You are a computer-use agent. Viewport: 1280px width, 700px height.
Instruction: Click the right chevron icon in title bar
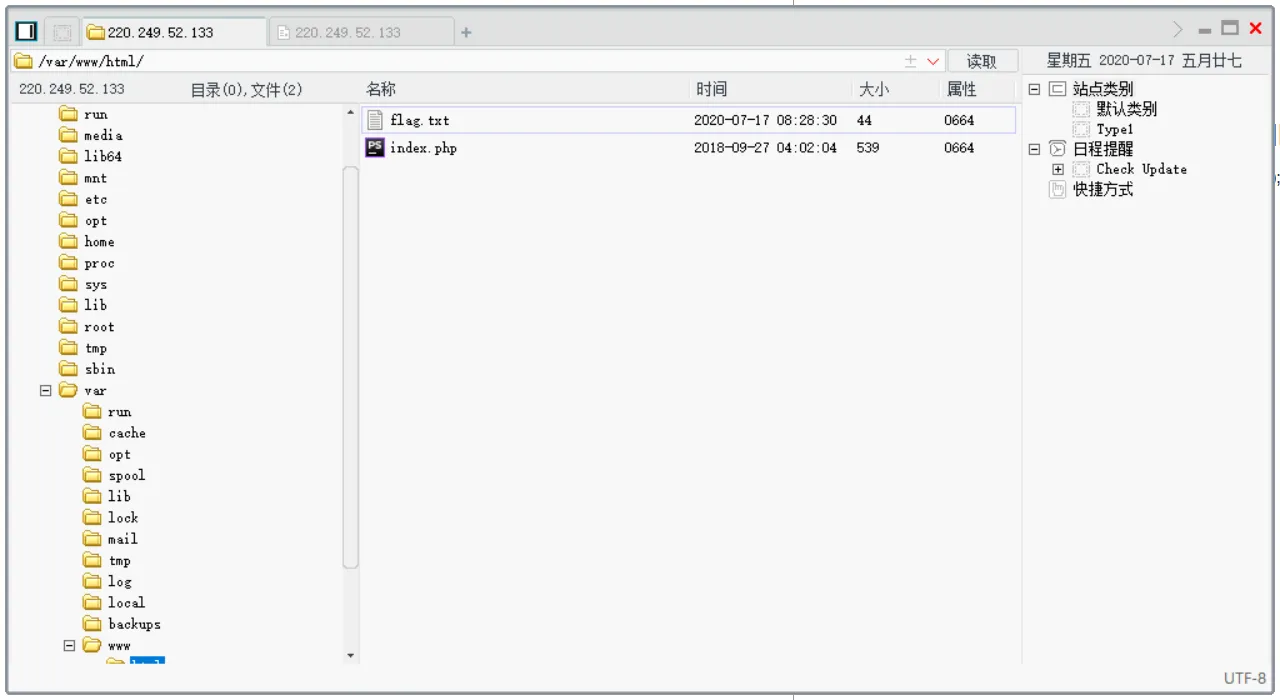coord(1178,30)
